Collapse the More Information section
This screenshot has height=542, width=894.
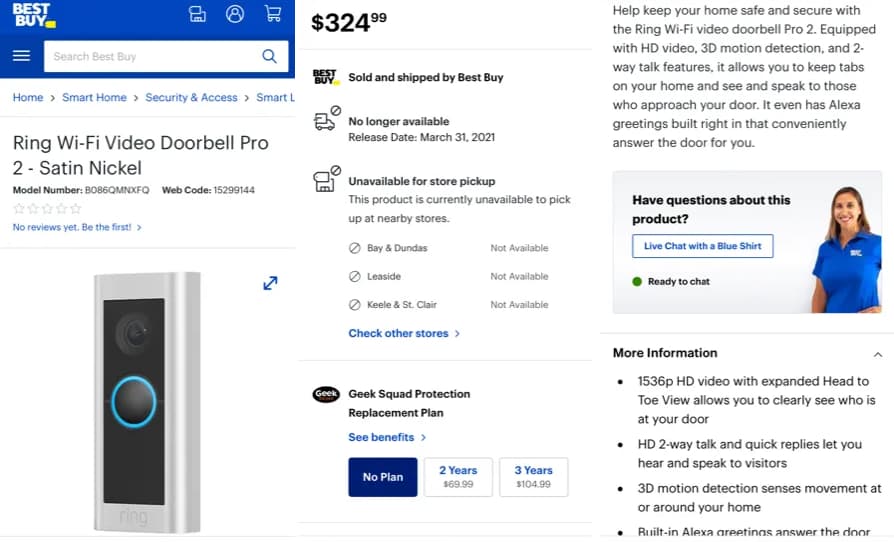coord(877,354)
